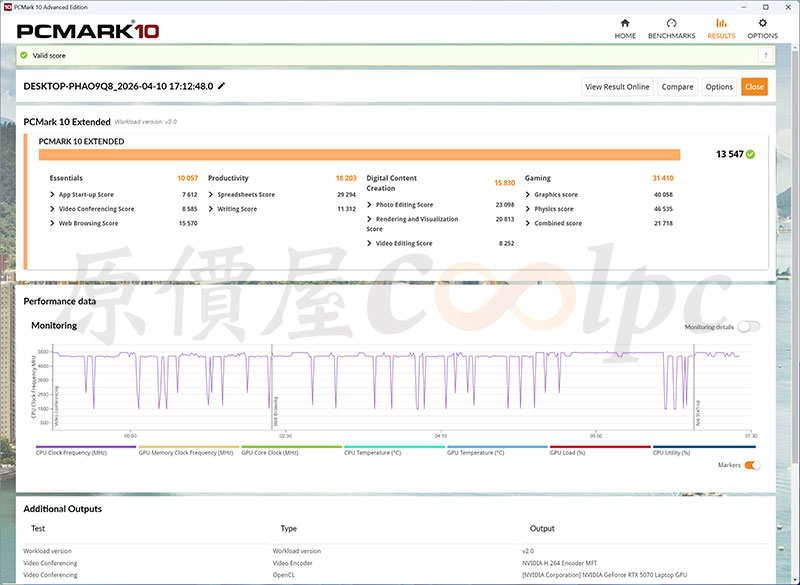Click the PCMark 10 logo
Screen dimensions: 800x585
[88, 30]
